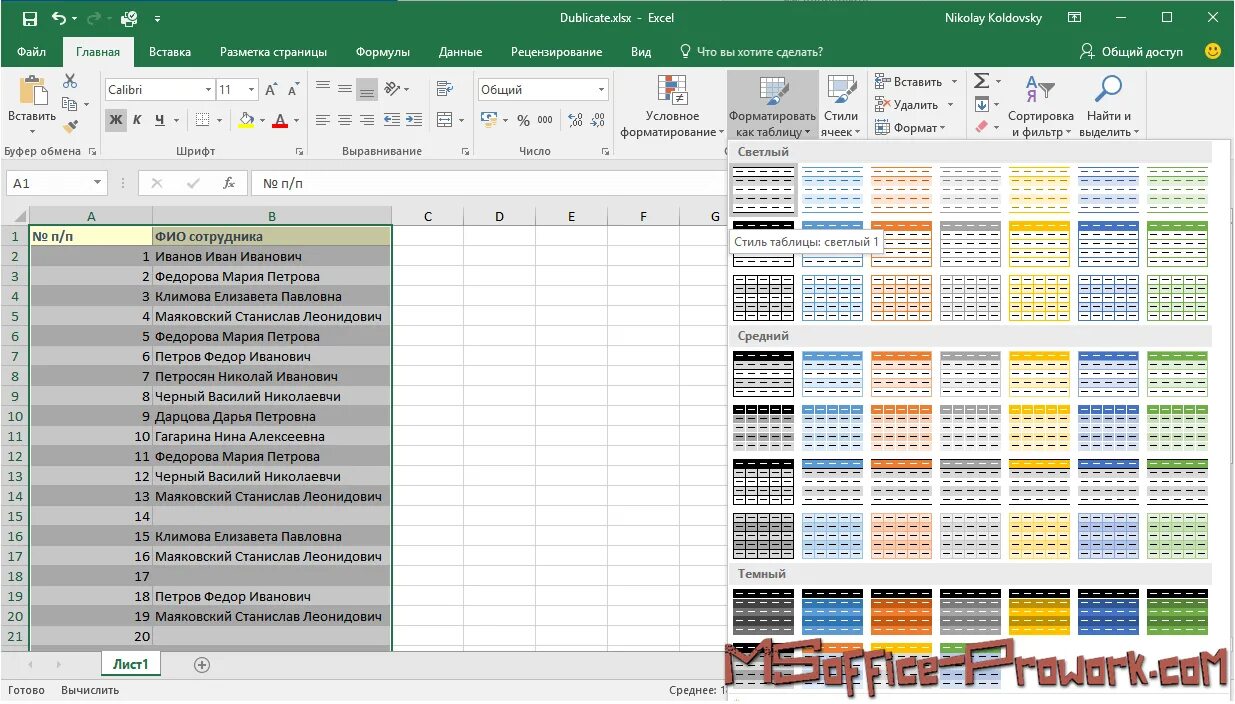Click the Cut scissors icon

point(70,81)
